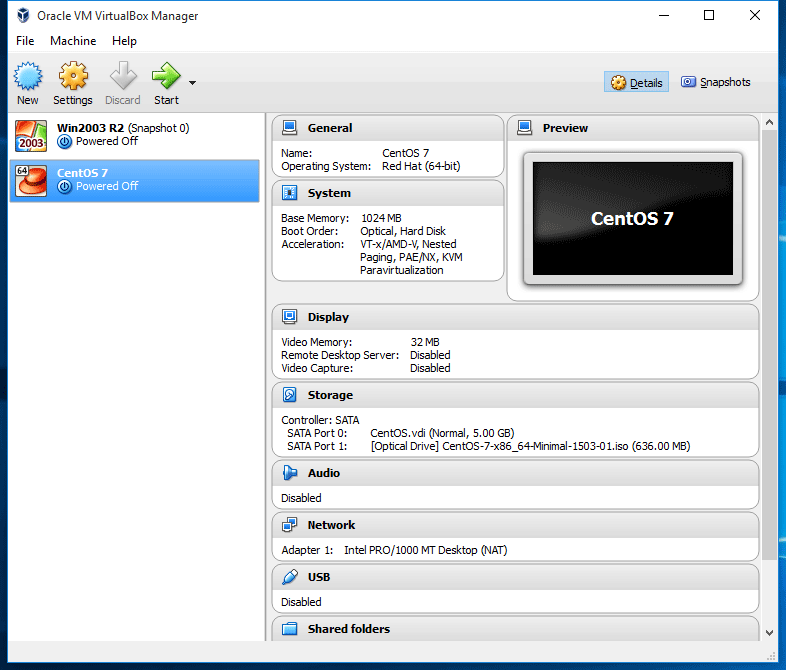The width and height of the screenshot is (786, 670).
Task: Switch to Details view
Action: (636, 82)
